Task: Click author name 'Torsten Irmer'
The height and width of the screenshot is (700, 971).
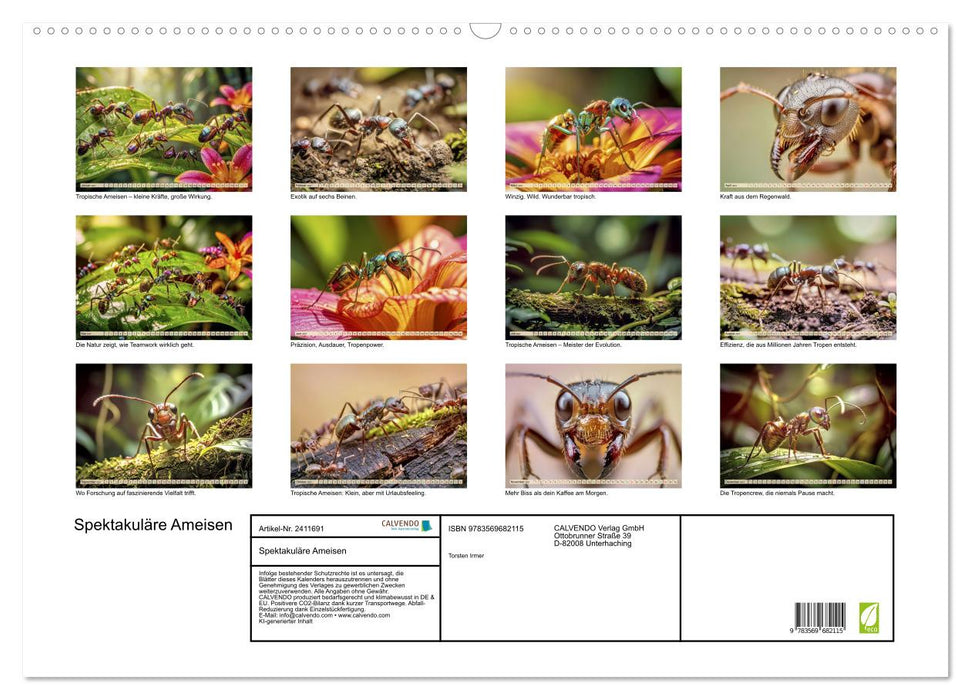Action: tap(466, 556)
